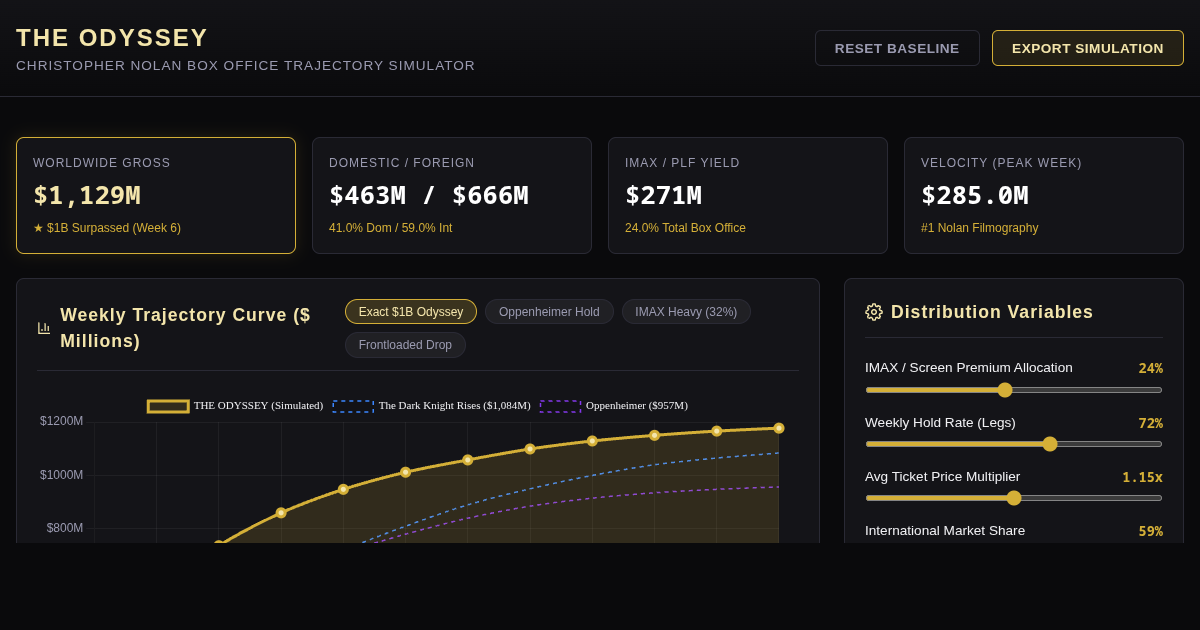Click the #1 Nolan Filmography text
The width and height of the screenshot is (1200, 630).
click(980, 228)
